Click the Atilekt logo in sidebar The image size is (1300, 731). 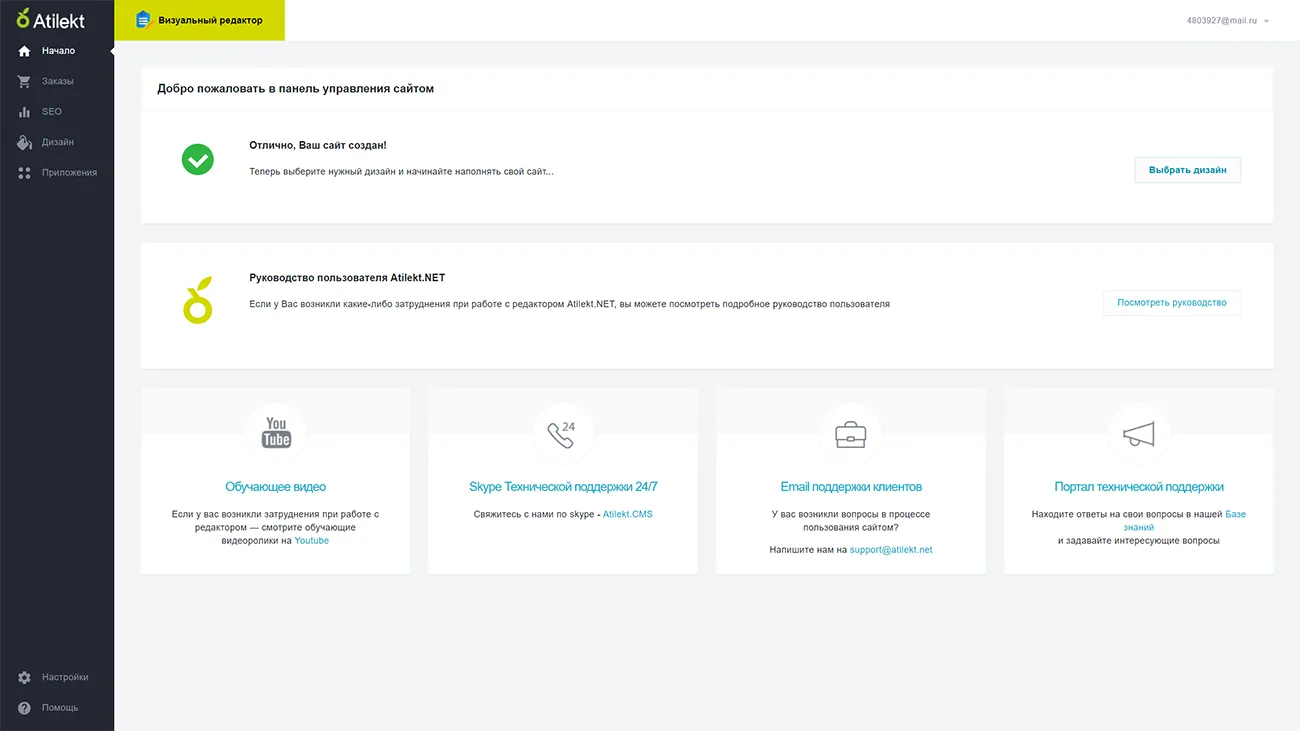(50, 19)
